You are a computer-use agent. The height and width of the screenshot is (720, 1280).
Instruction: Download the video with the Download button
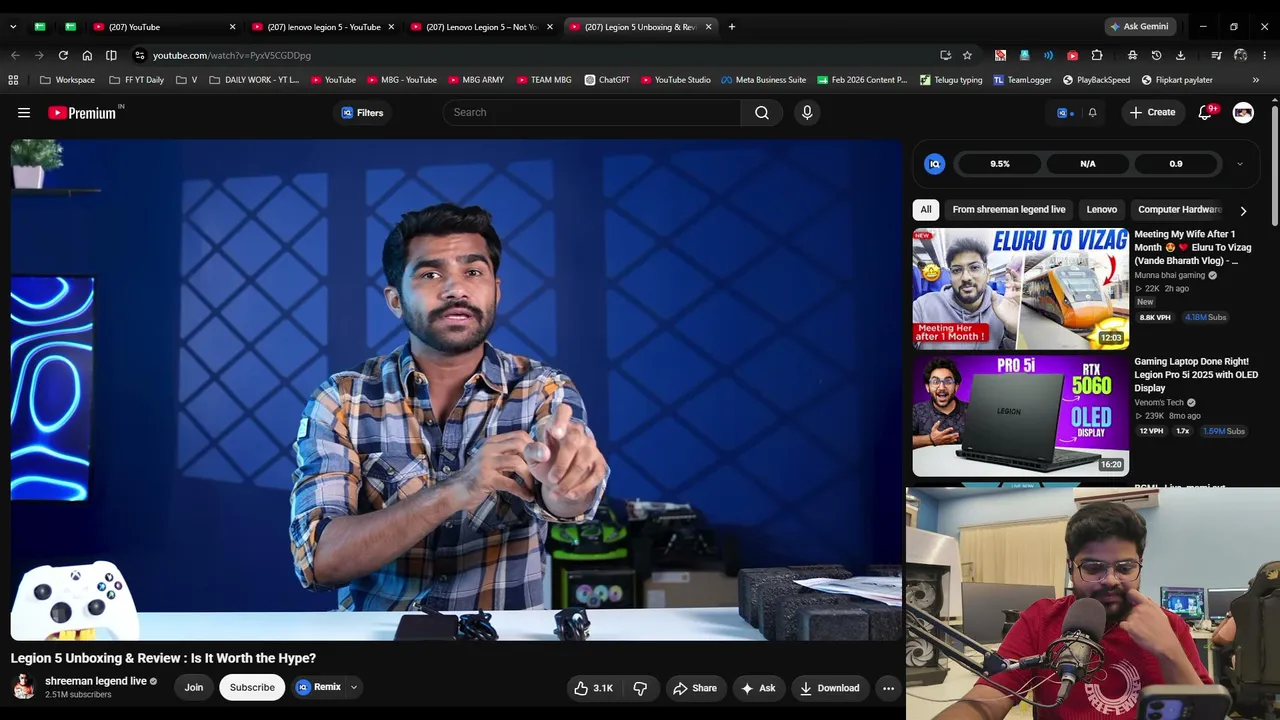click(x=829, y=688)
